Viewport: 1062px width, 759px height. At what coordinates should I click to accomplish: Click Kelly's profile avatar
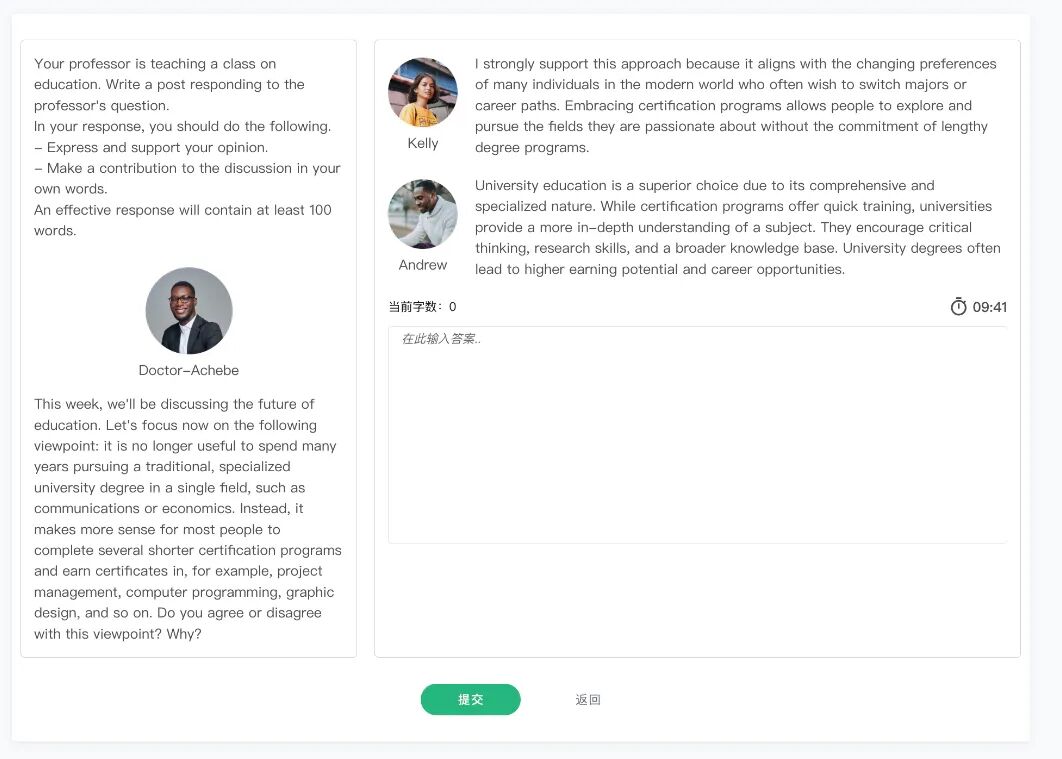pos(423,92)
